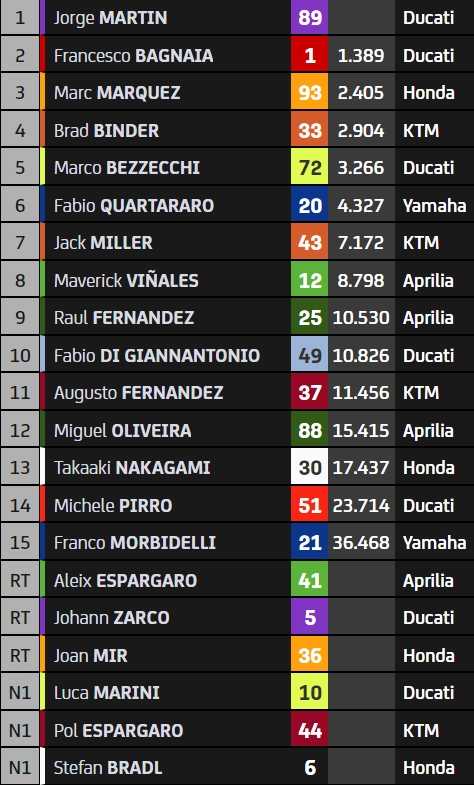Select the Brad BINDER row

click(237, 130)
